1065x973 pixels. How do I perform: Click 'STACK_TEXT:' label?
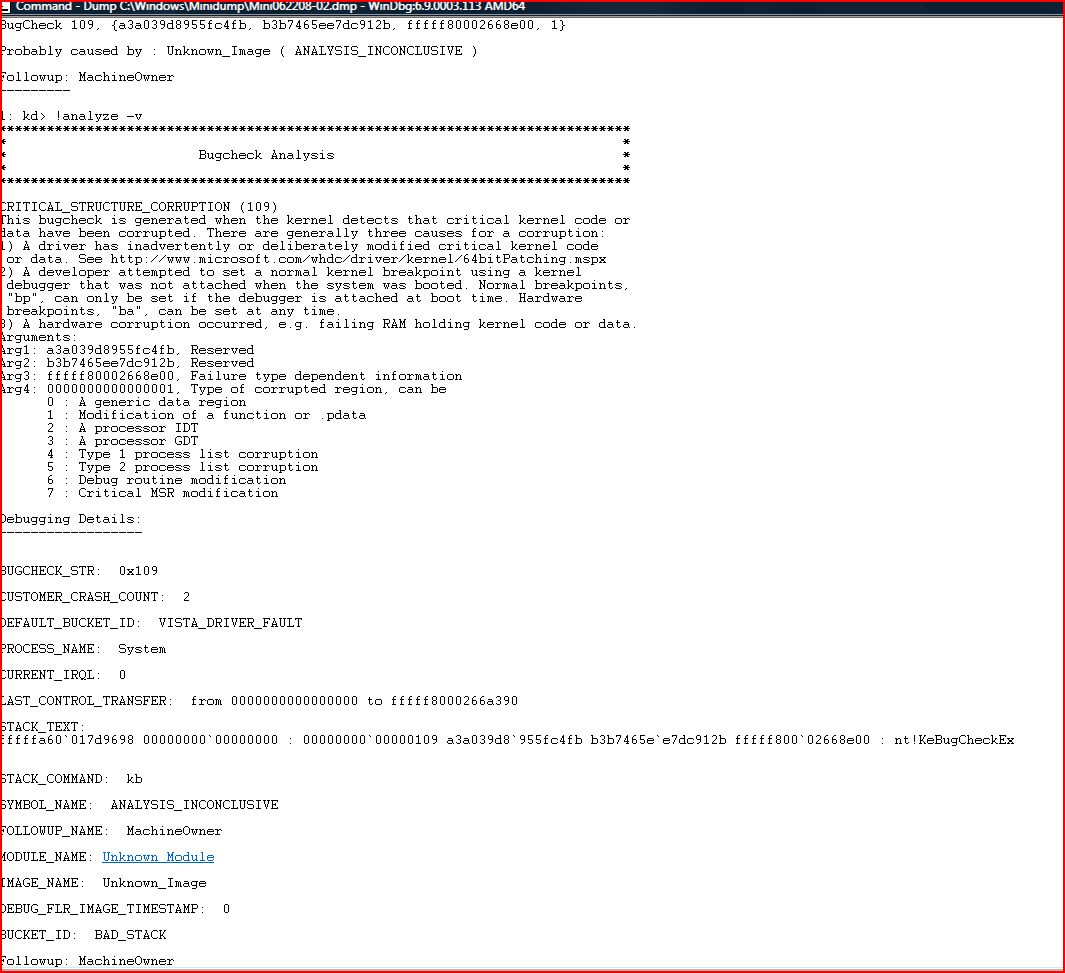pos(43,727)
